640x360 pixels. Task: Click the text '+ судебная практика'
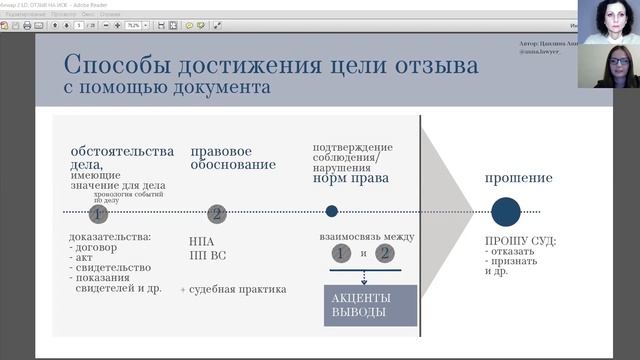point(233,289)
